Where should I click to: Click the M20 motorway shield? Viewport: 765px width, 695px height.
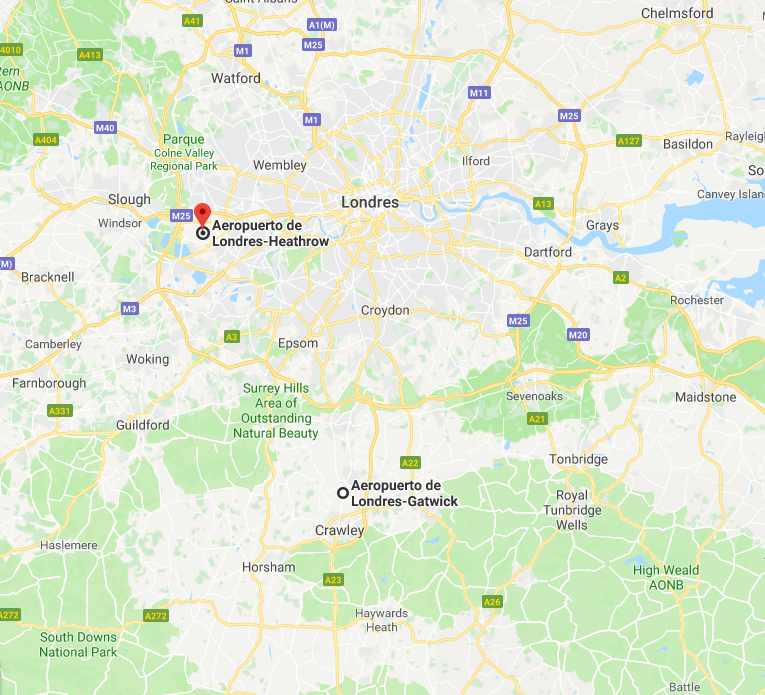click(x=578, y=335)
